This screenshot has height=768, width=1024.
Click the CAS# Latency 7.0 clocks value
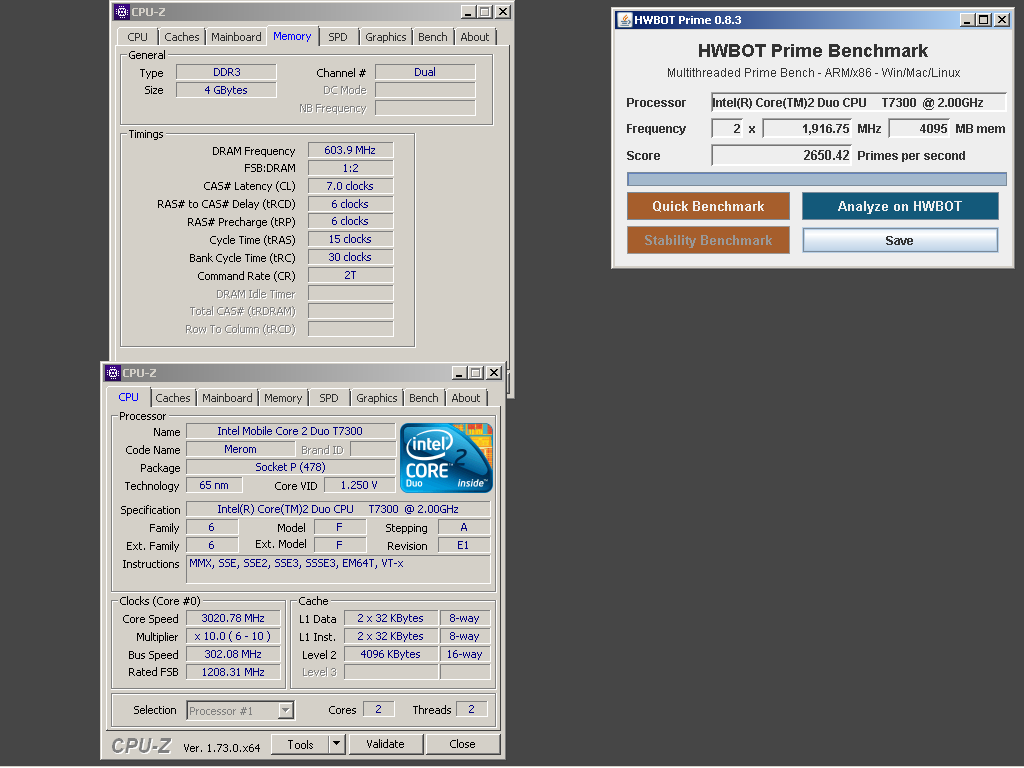[351, 186]
